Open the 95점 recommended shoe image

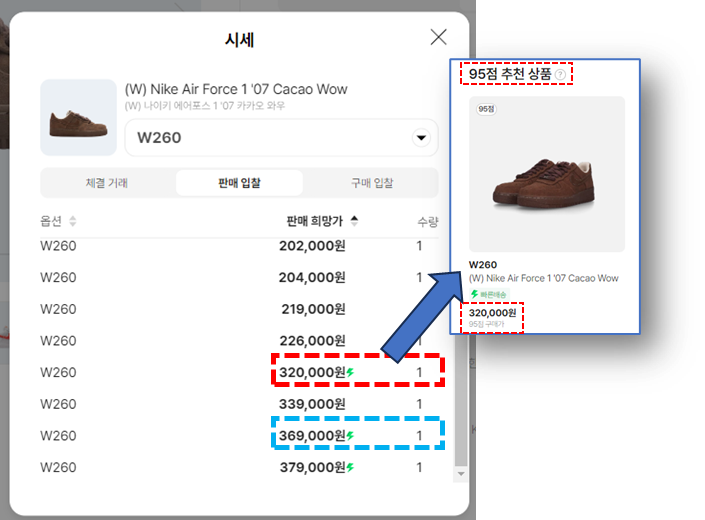tap(547, 174)
